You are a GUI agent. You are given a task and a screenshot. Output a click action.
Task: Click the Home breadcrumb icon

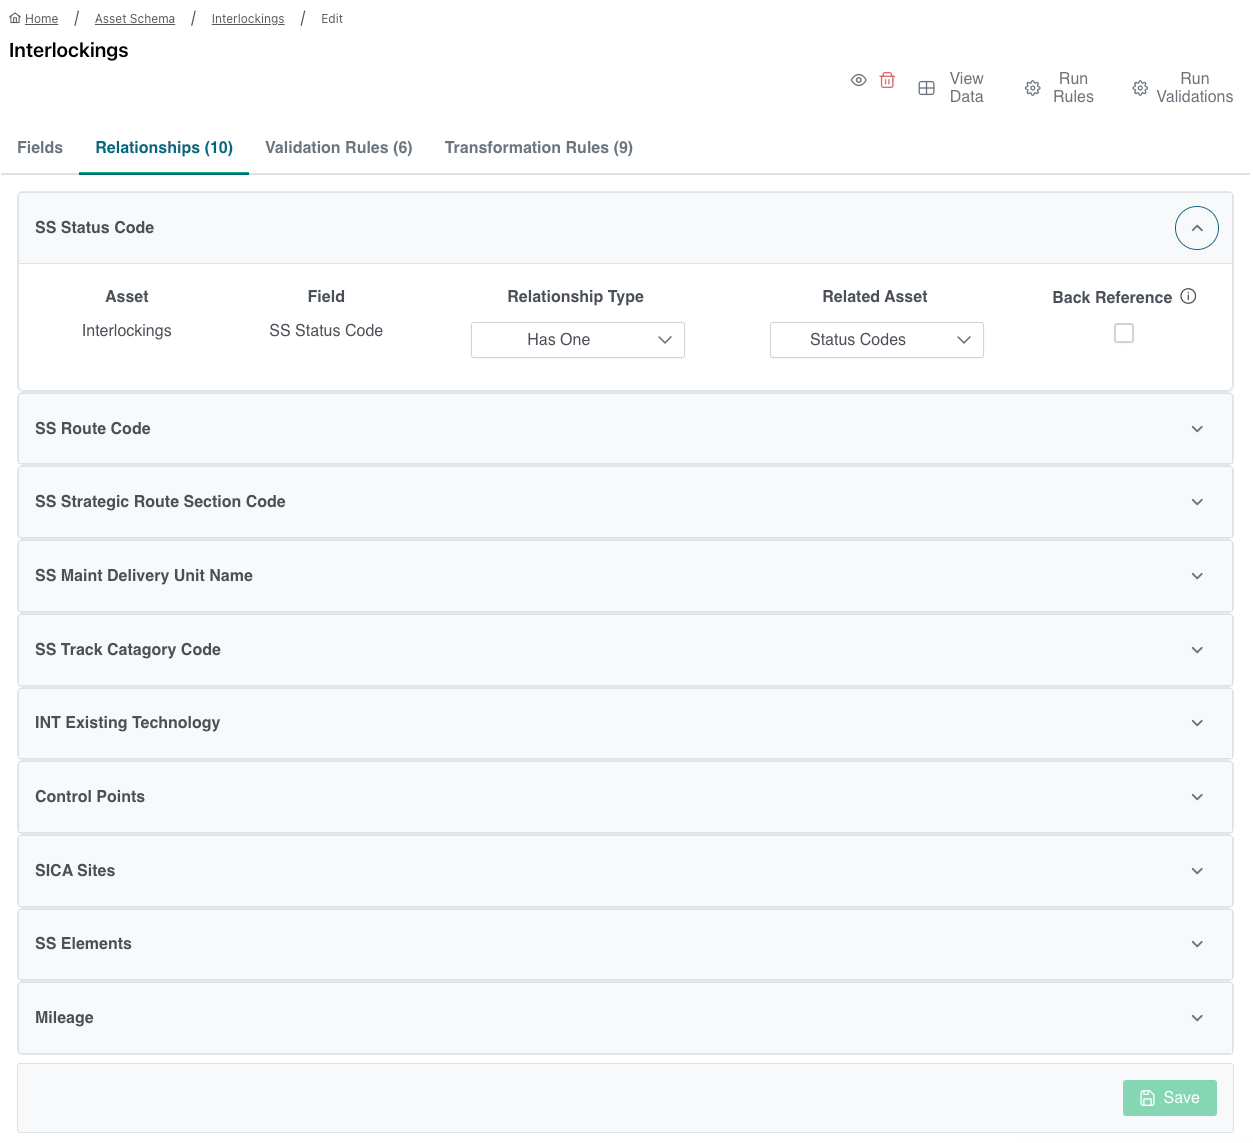click(15, 19)
